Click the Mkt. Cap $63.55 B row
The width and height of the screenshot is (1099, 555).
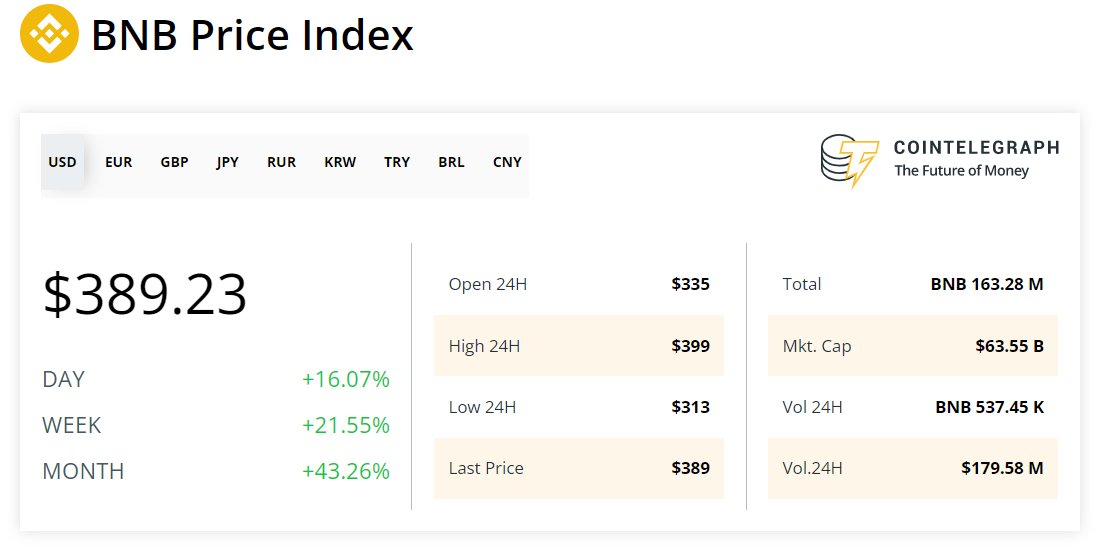912,346
